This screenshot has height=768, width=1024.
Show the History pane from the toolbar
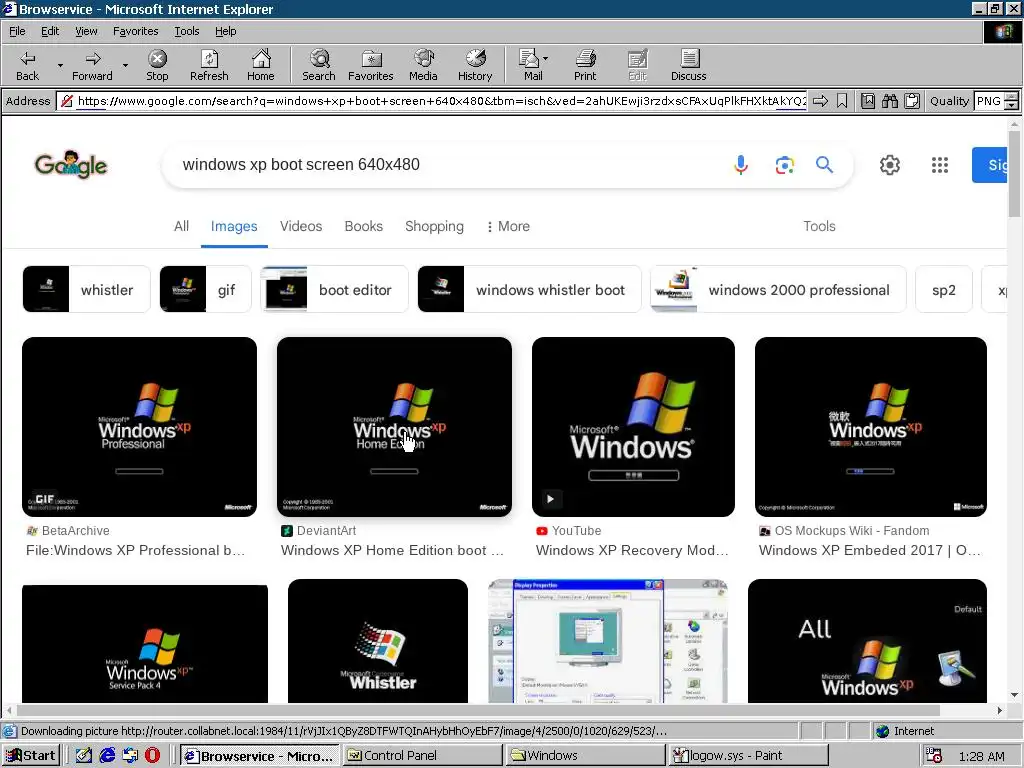475,65
